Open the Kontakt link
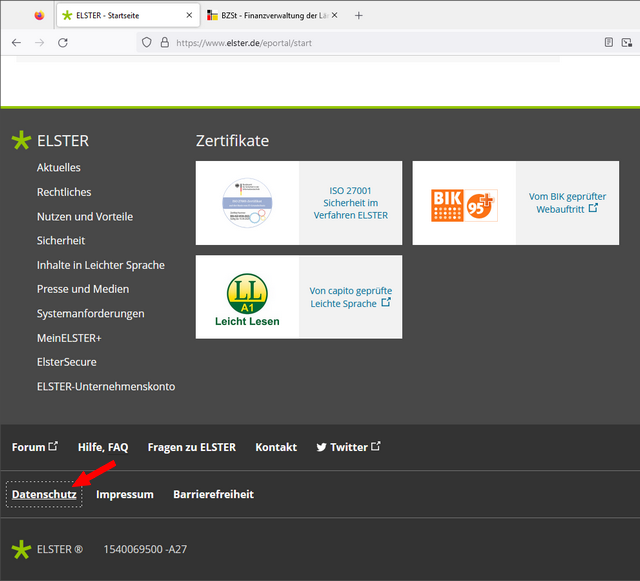 [x=276, y=447]
